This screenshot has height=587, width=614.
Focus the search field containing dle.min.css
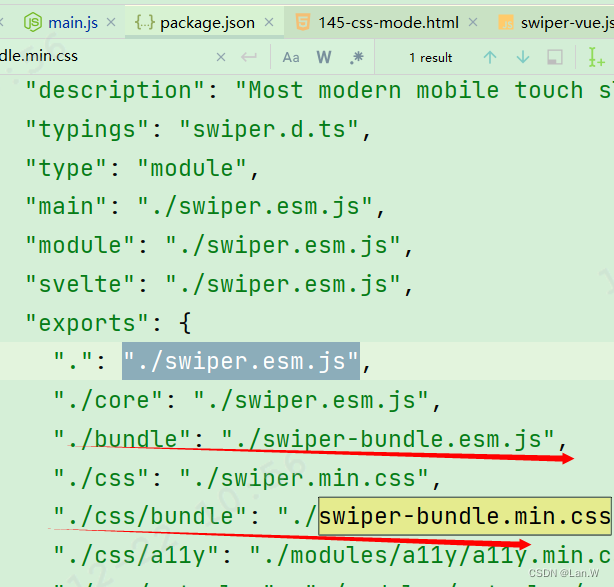point(106,56)
